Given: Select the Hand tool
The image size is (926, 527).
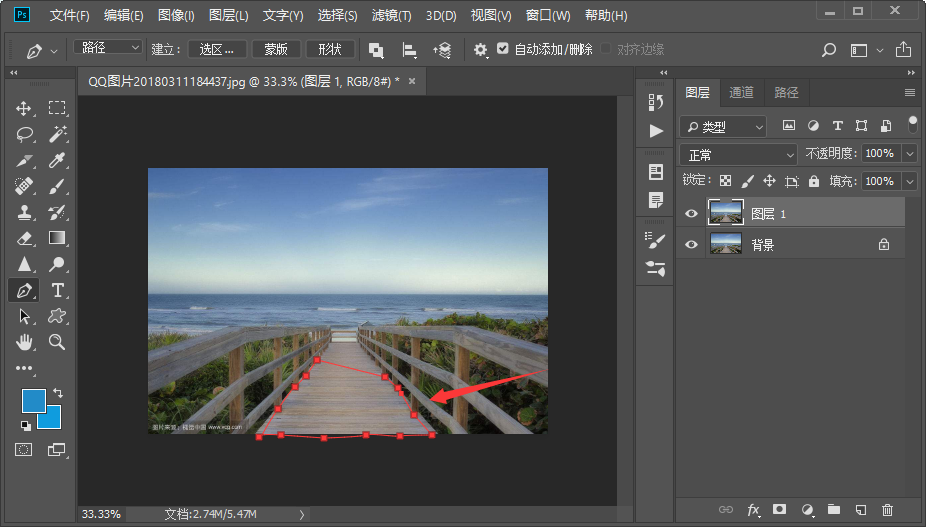Looking at the screenshot, I should pos(24,342).
